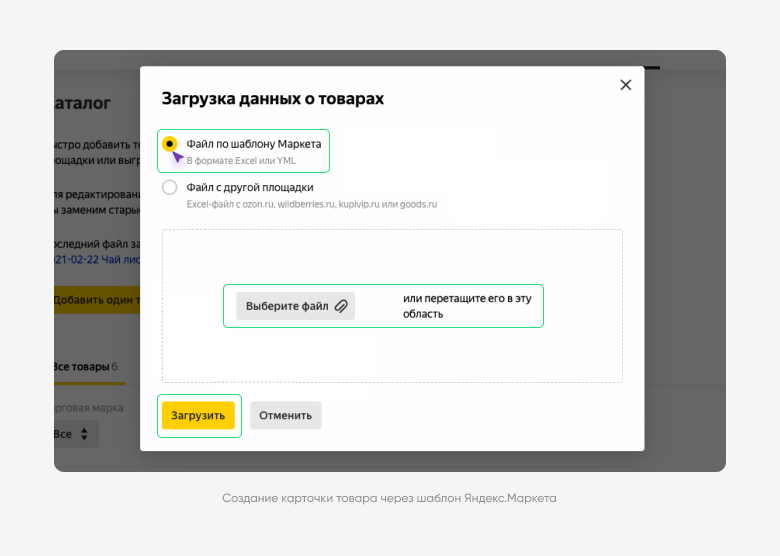780x556 pixels.
Task: Click the paperclip attachment icon
Action: tap(341, 306)
